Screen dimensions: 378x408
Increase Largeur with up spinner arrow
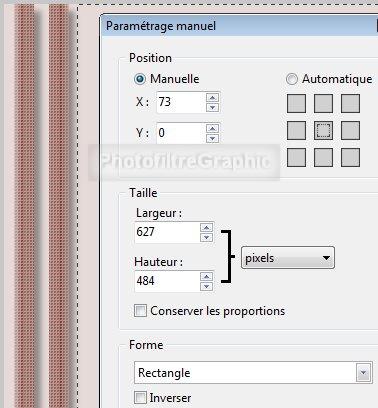coord(206,227)
